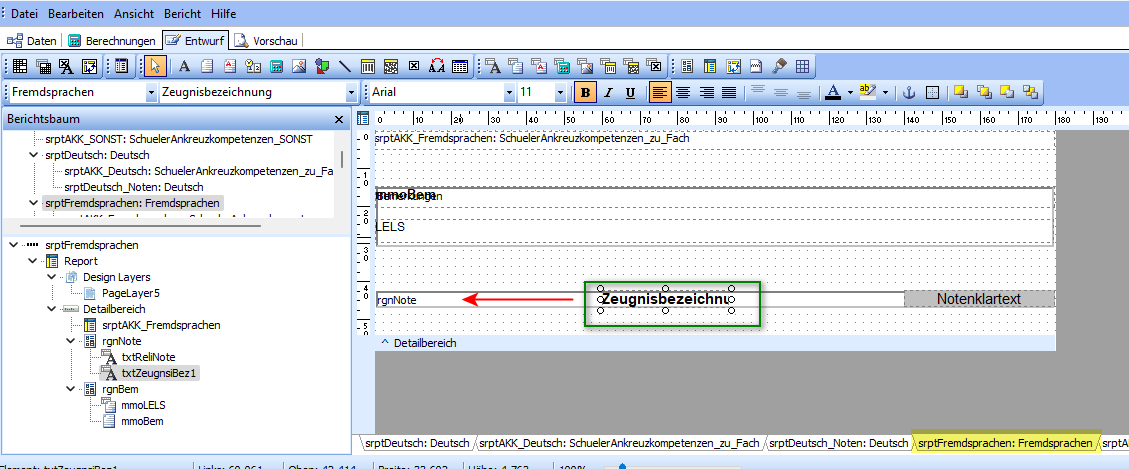Click the grid options icon
1129x469 pixels.
[803, 67]
